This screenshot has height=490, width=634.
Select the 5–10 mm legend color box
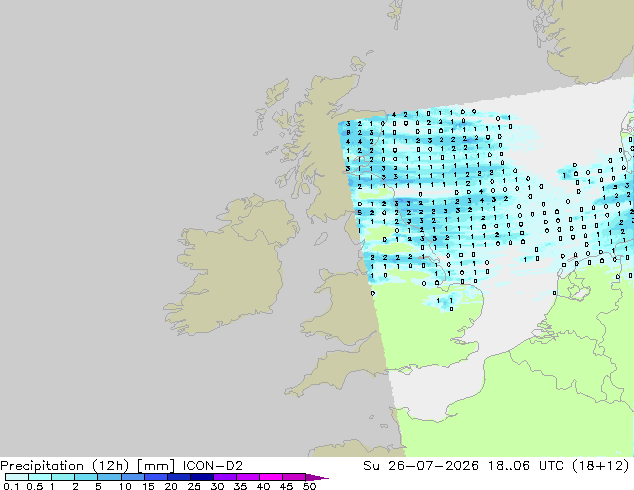[x=109, y=477]
